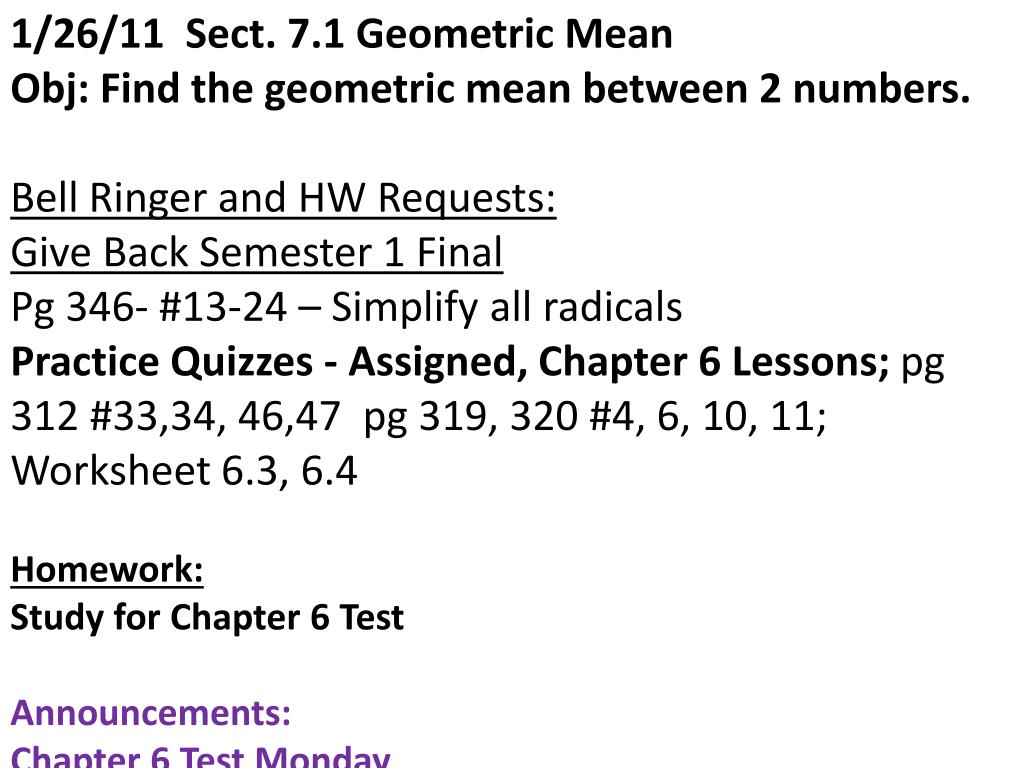This screenshot has width=1024, height=768.
Task: Click the objective line about geometric mean
Action: 490,89
